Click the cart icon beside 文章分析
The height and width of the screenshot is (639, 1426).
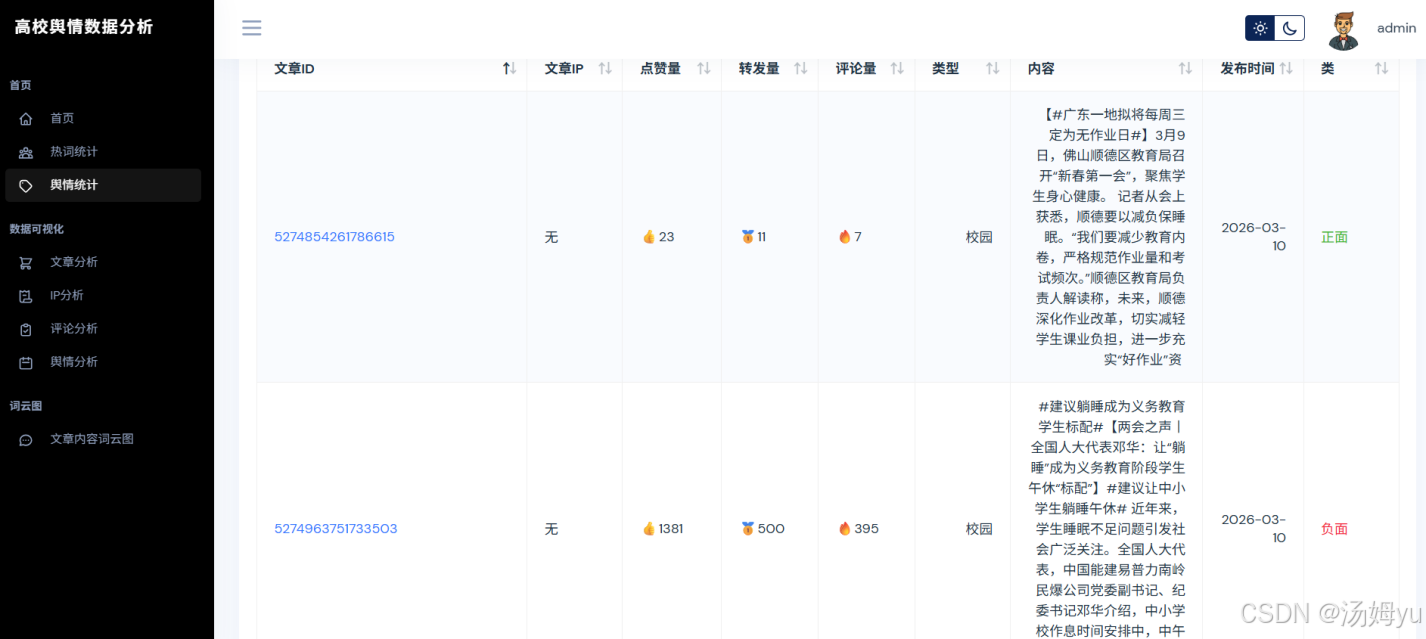pos(26,262)
